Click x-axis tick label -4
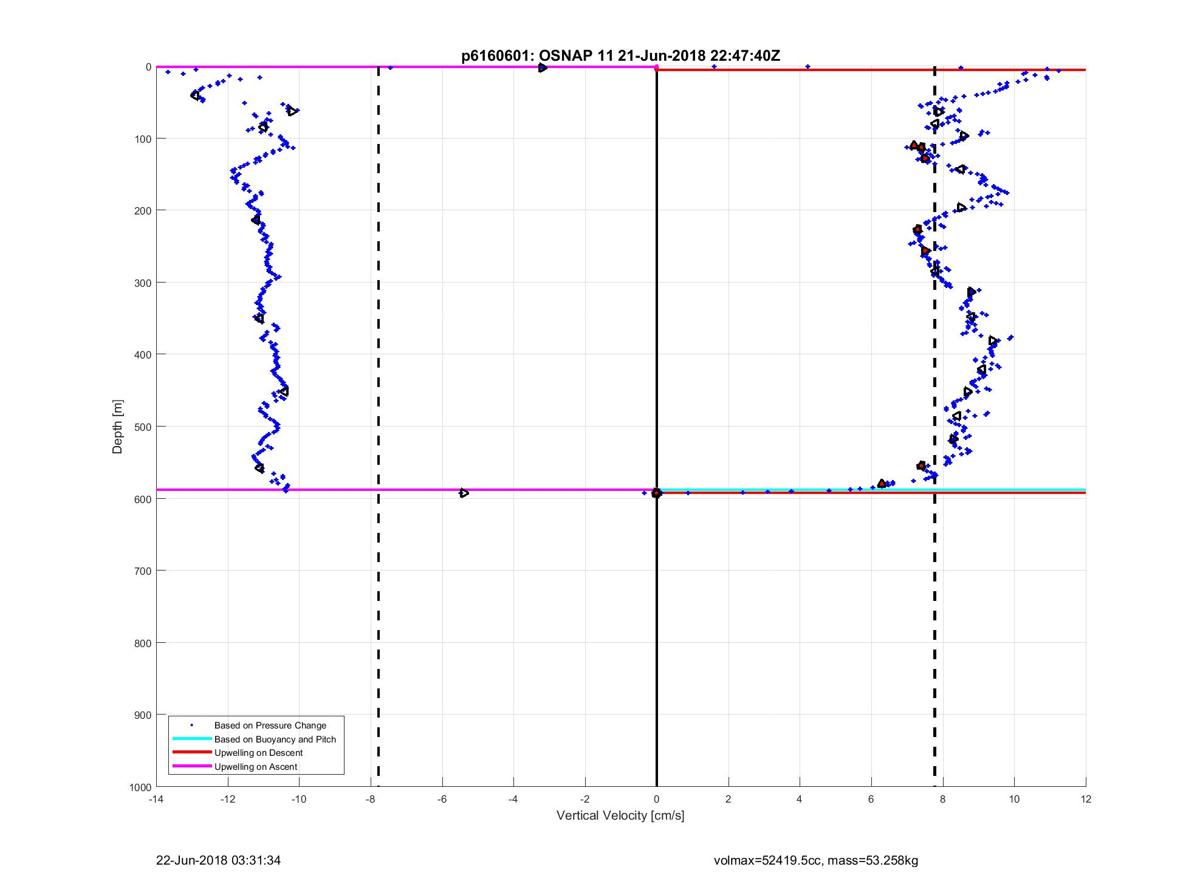The height and width of the screenshot is (885, 1200). click(513, 799)
